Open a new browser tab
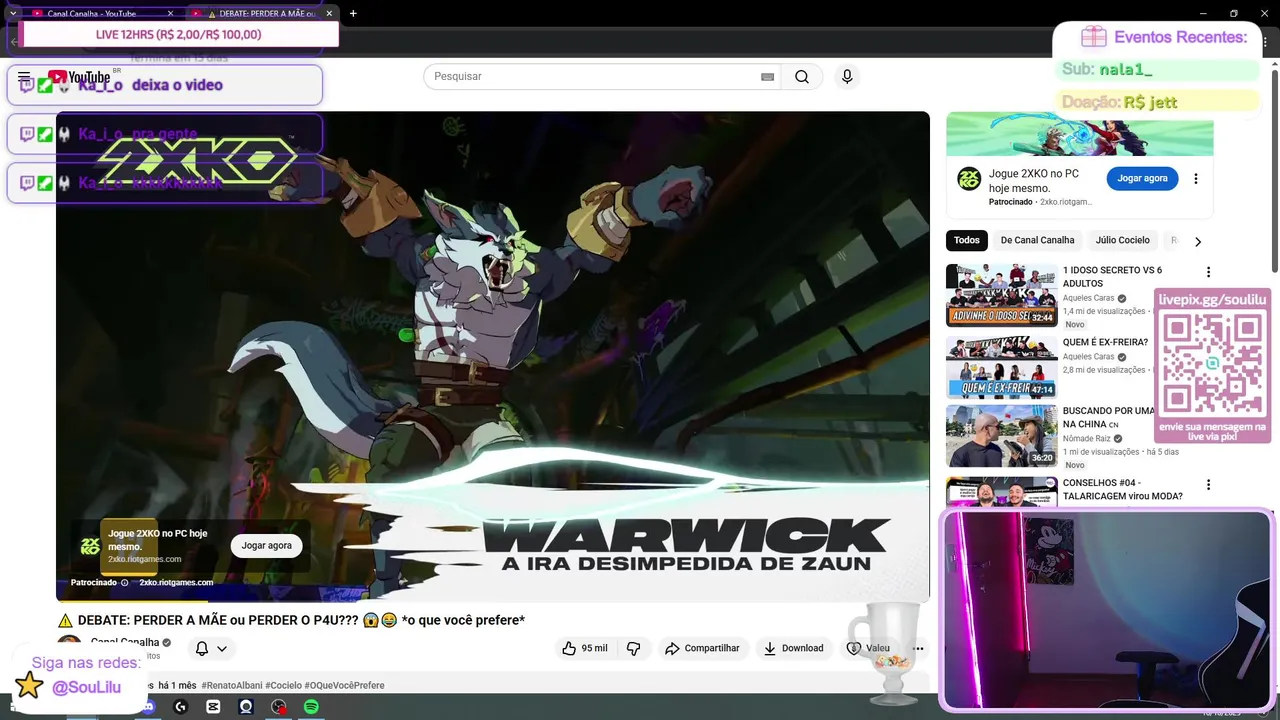 353,13
